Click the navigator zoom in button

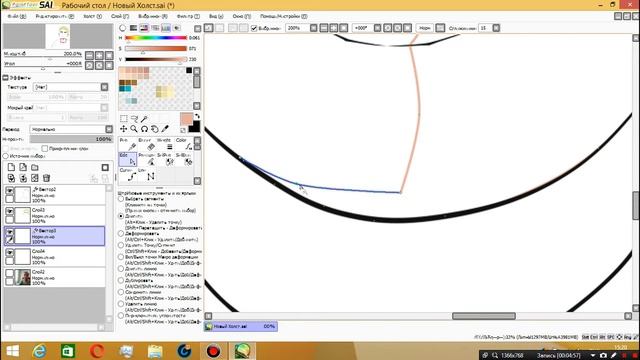pos(99,56)
